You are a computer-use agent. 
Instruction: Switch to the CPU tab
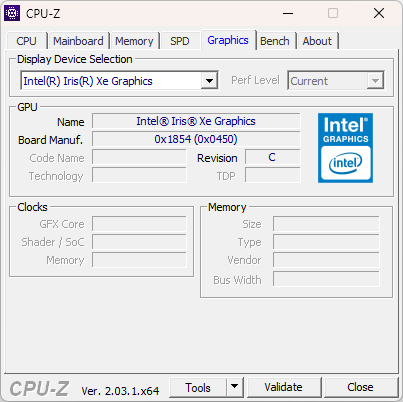click(x=26, y=41)
